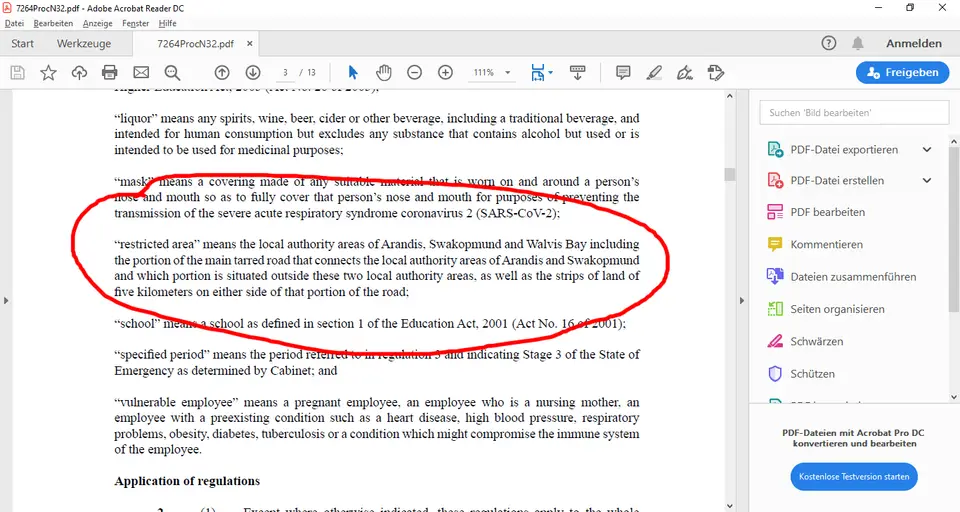Click the magnifier search icon

click(x=173, y=73)
